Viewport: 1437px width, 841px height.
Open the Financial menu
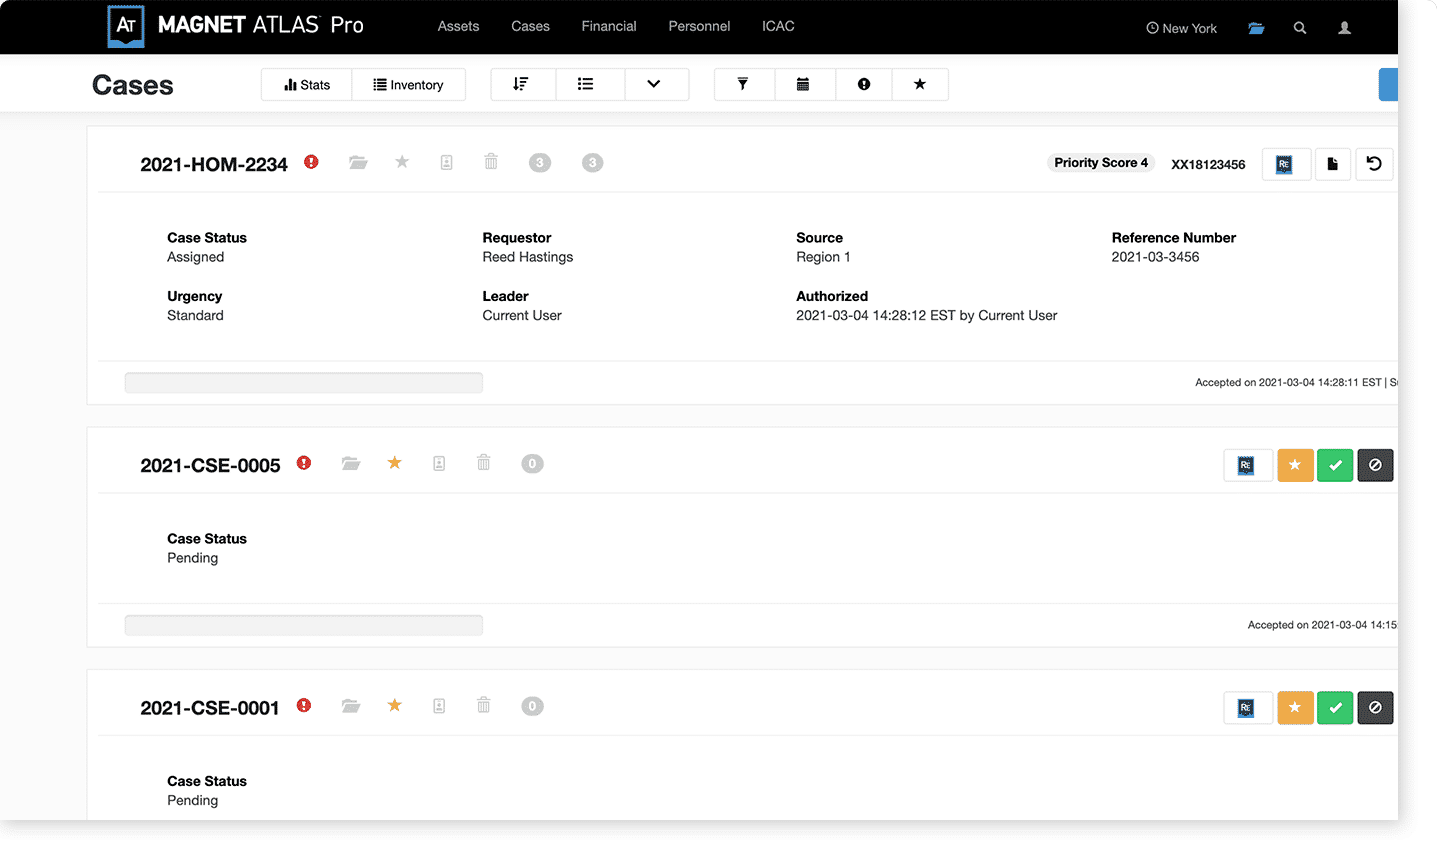[x=609, y=26]
